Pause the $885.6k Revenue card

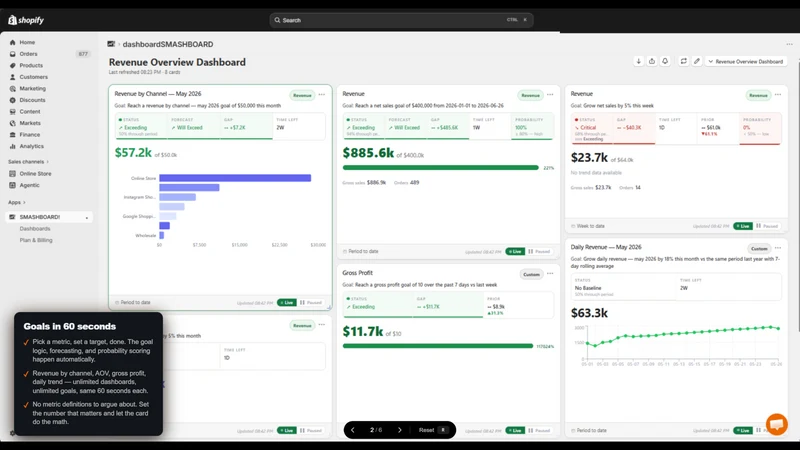[539, 252]
